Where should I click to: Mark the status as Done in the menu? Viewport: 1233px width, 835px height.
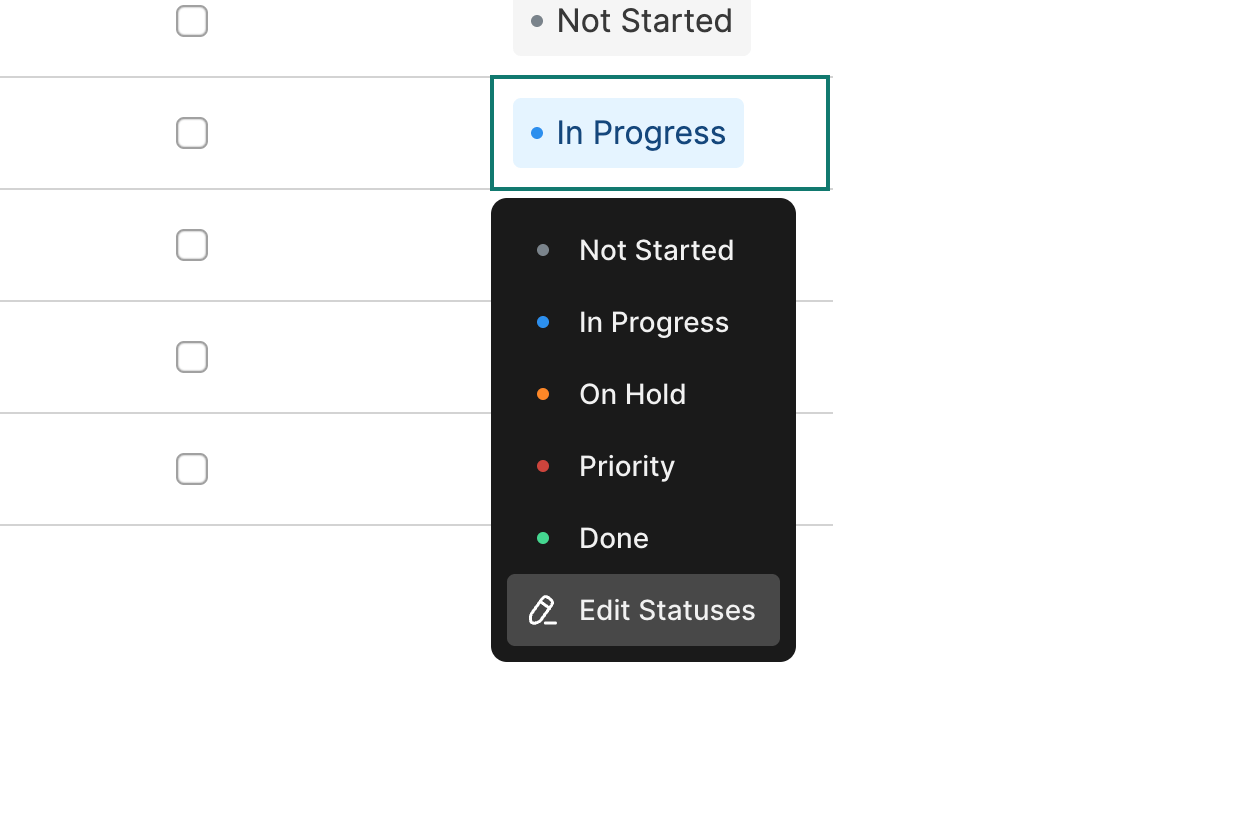(x=614, y=538)
